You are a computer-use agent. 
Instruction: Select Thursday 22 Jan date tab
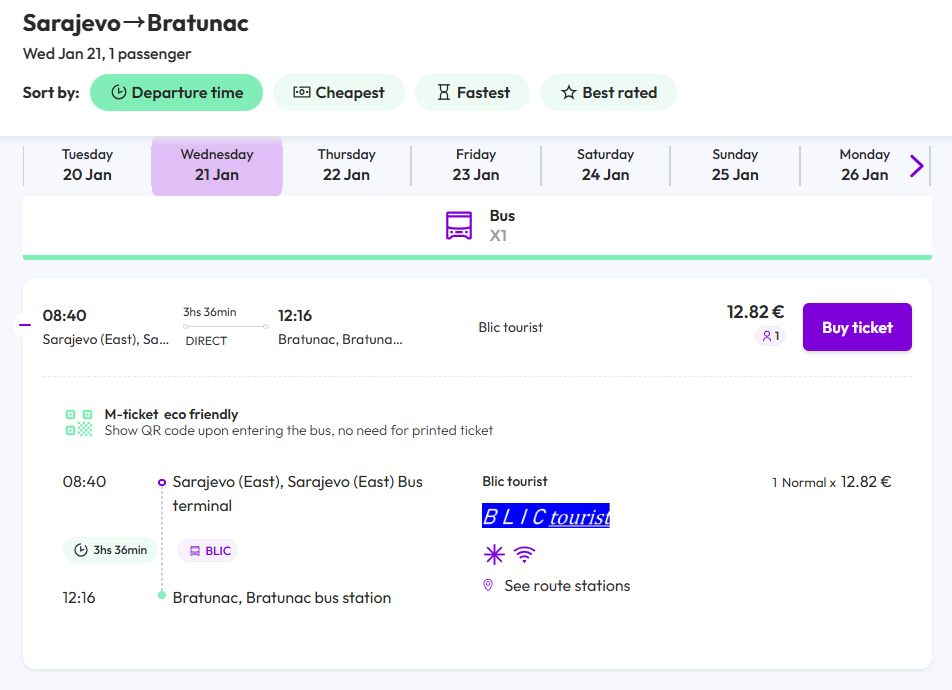pyautogui.click(x=346, y=165)
